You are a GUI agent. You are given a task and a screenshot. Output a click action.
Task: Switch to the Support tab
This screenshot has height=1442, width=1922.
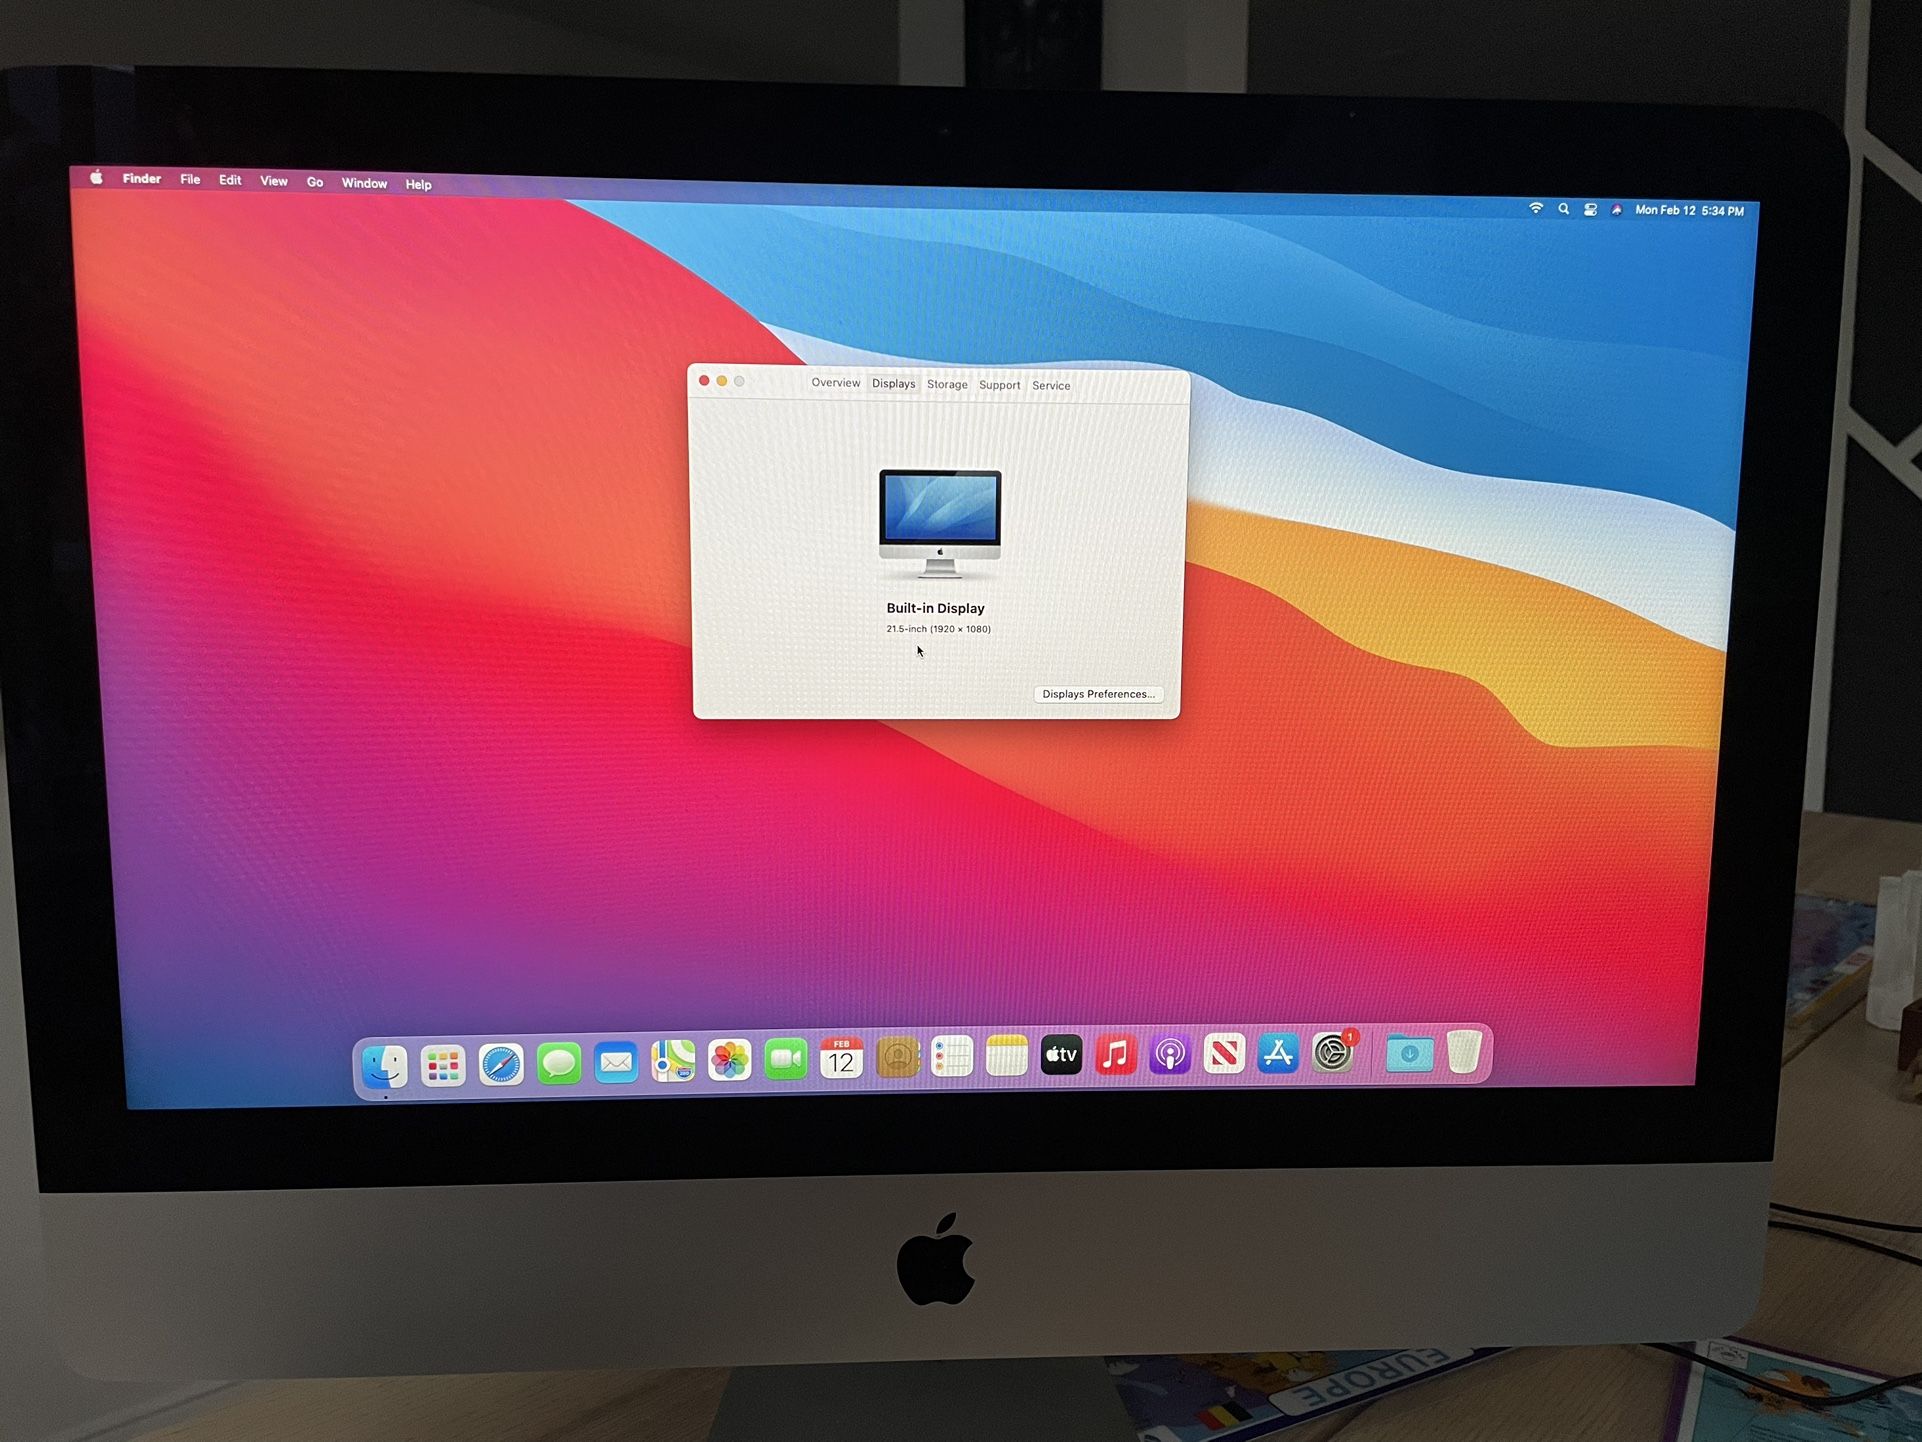(x=999, y=385)
